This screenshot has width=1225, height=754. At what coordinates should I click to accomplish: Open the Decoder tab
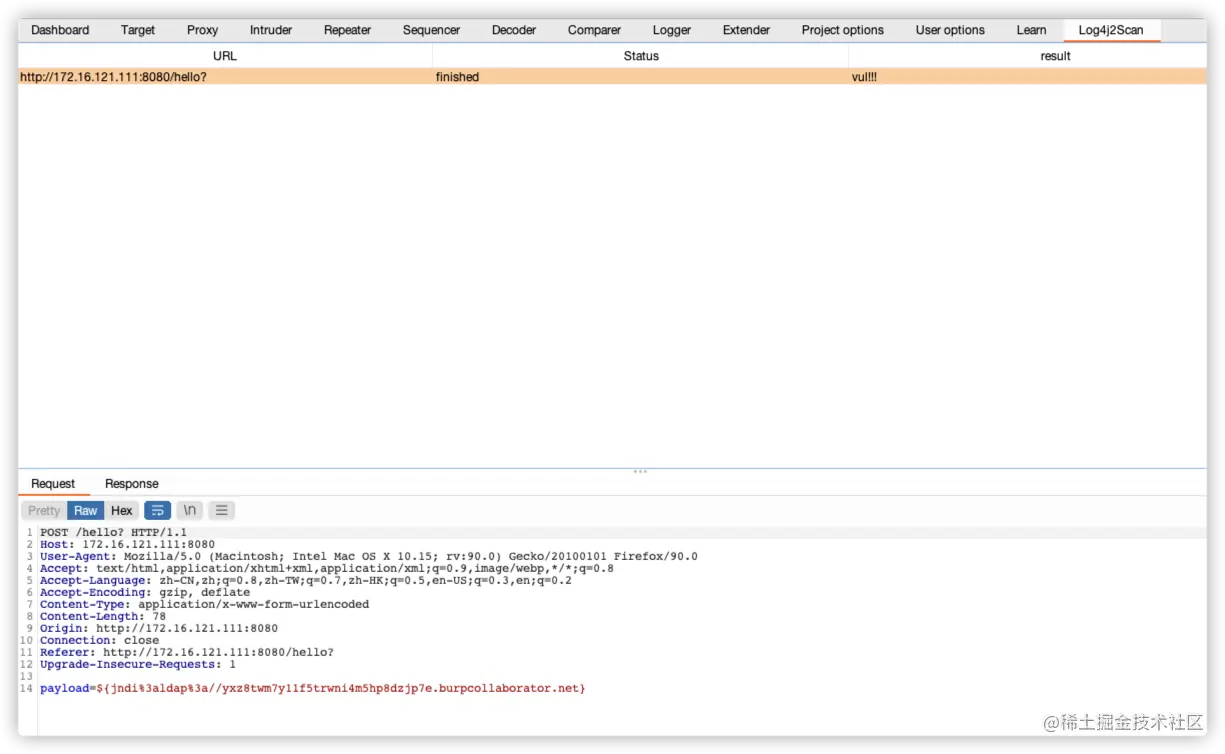(514, 30)
